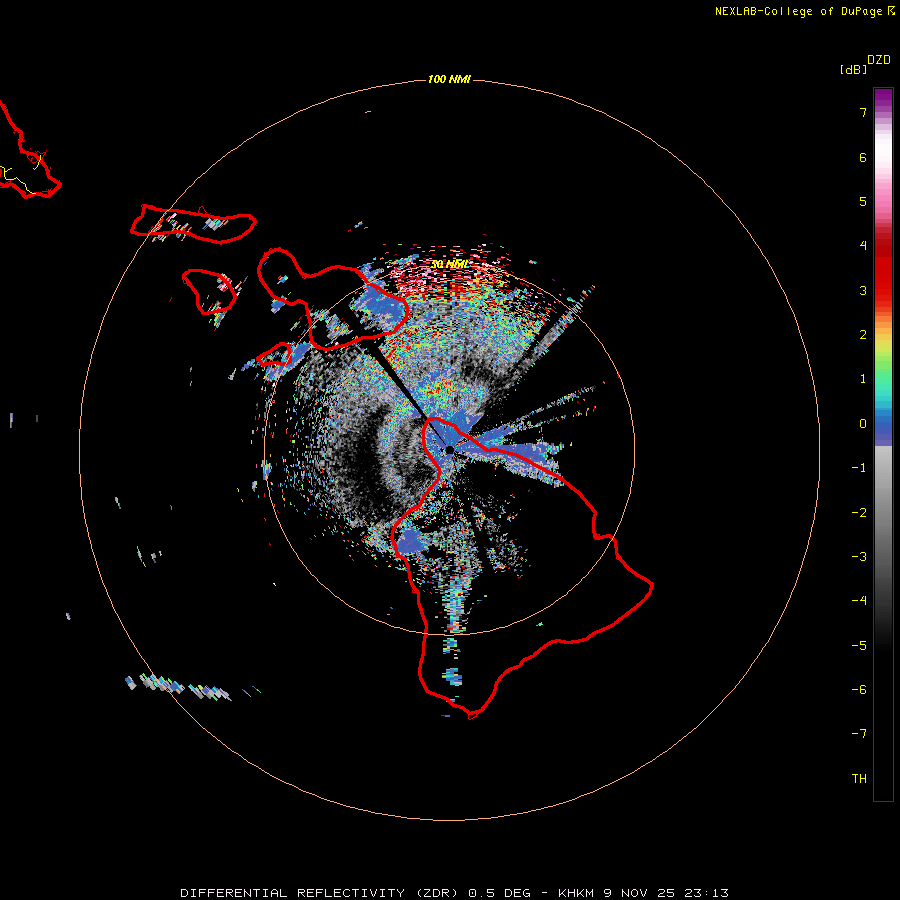This screenshot has height=900, width=900.
Task: Click the NEXLAB-College of DuPage credit text
Action: pos(798,11)
